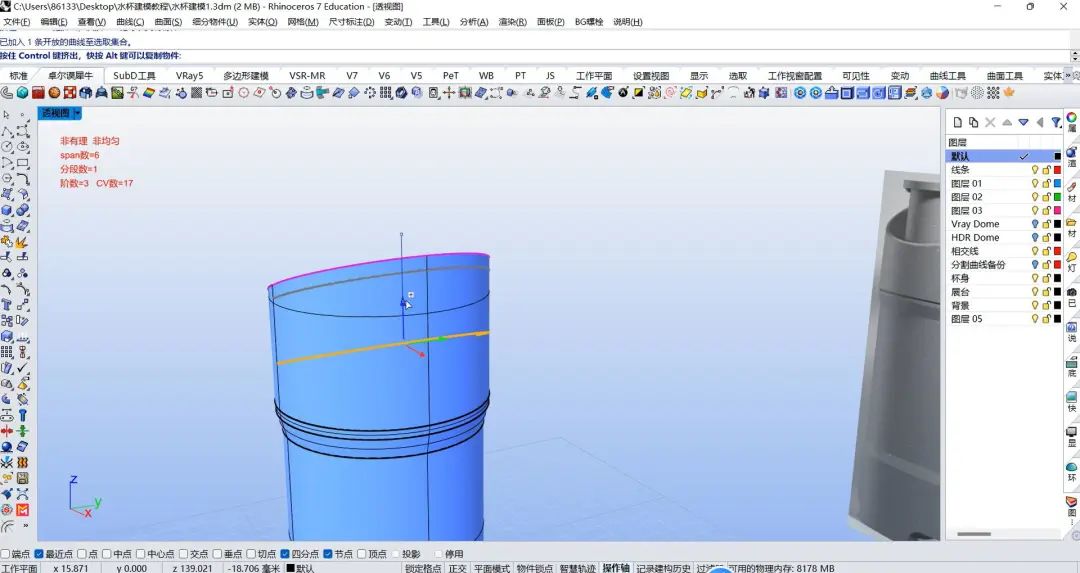Click the red M icon at the sidebar bottom
The image size is (1080, 573).
pos(23,510)
